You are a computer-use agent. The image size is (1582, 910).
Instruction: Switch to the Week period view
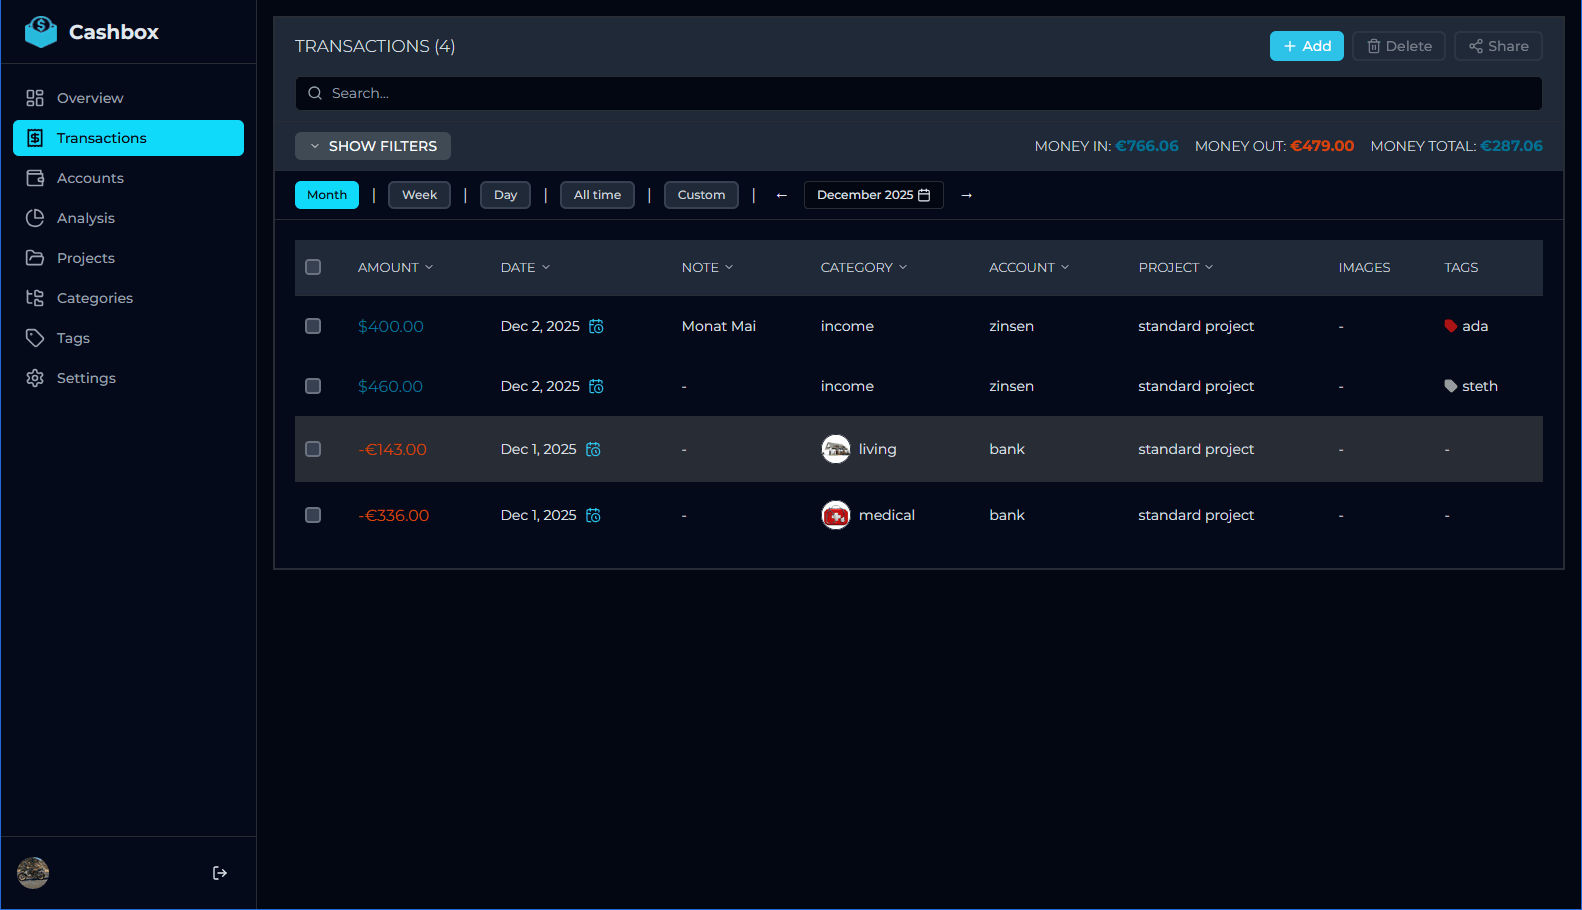pos(419,195)
